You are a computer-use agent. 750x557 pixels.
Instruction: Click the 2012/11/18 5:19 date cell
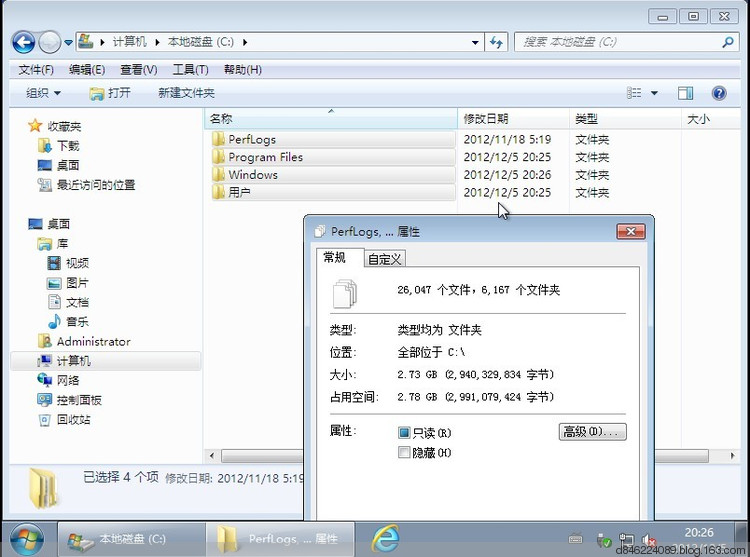coord(507,139)
